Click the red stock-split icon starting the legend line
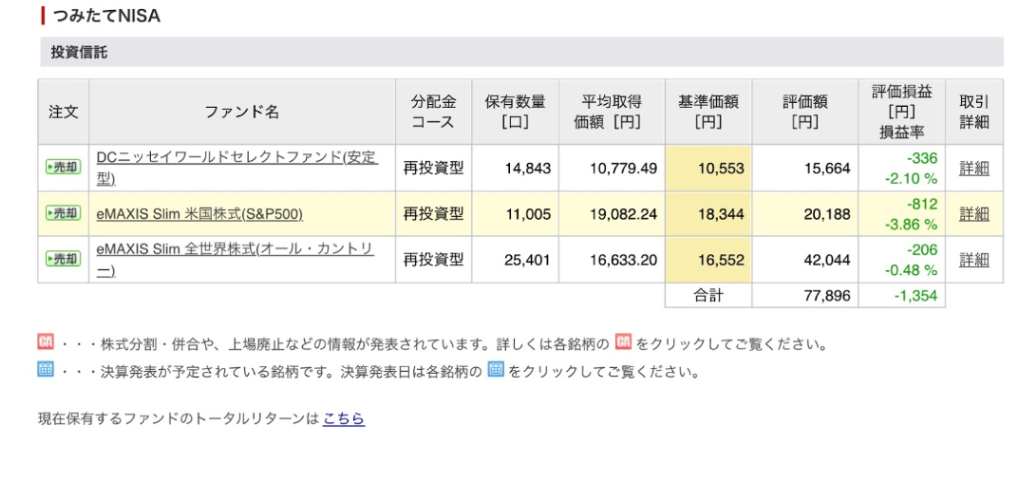The width and height of the screenshot is (1017, 488). [x=45, y=344]
